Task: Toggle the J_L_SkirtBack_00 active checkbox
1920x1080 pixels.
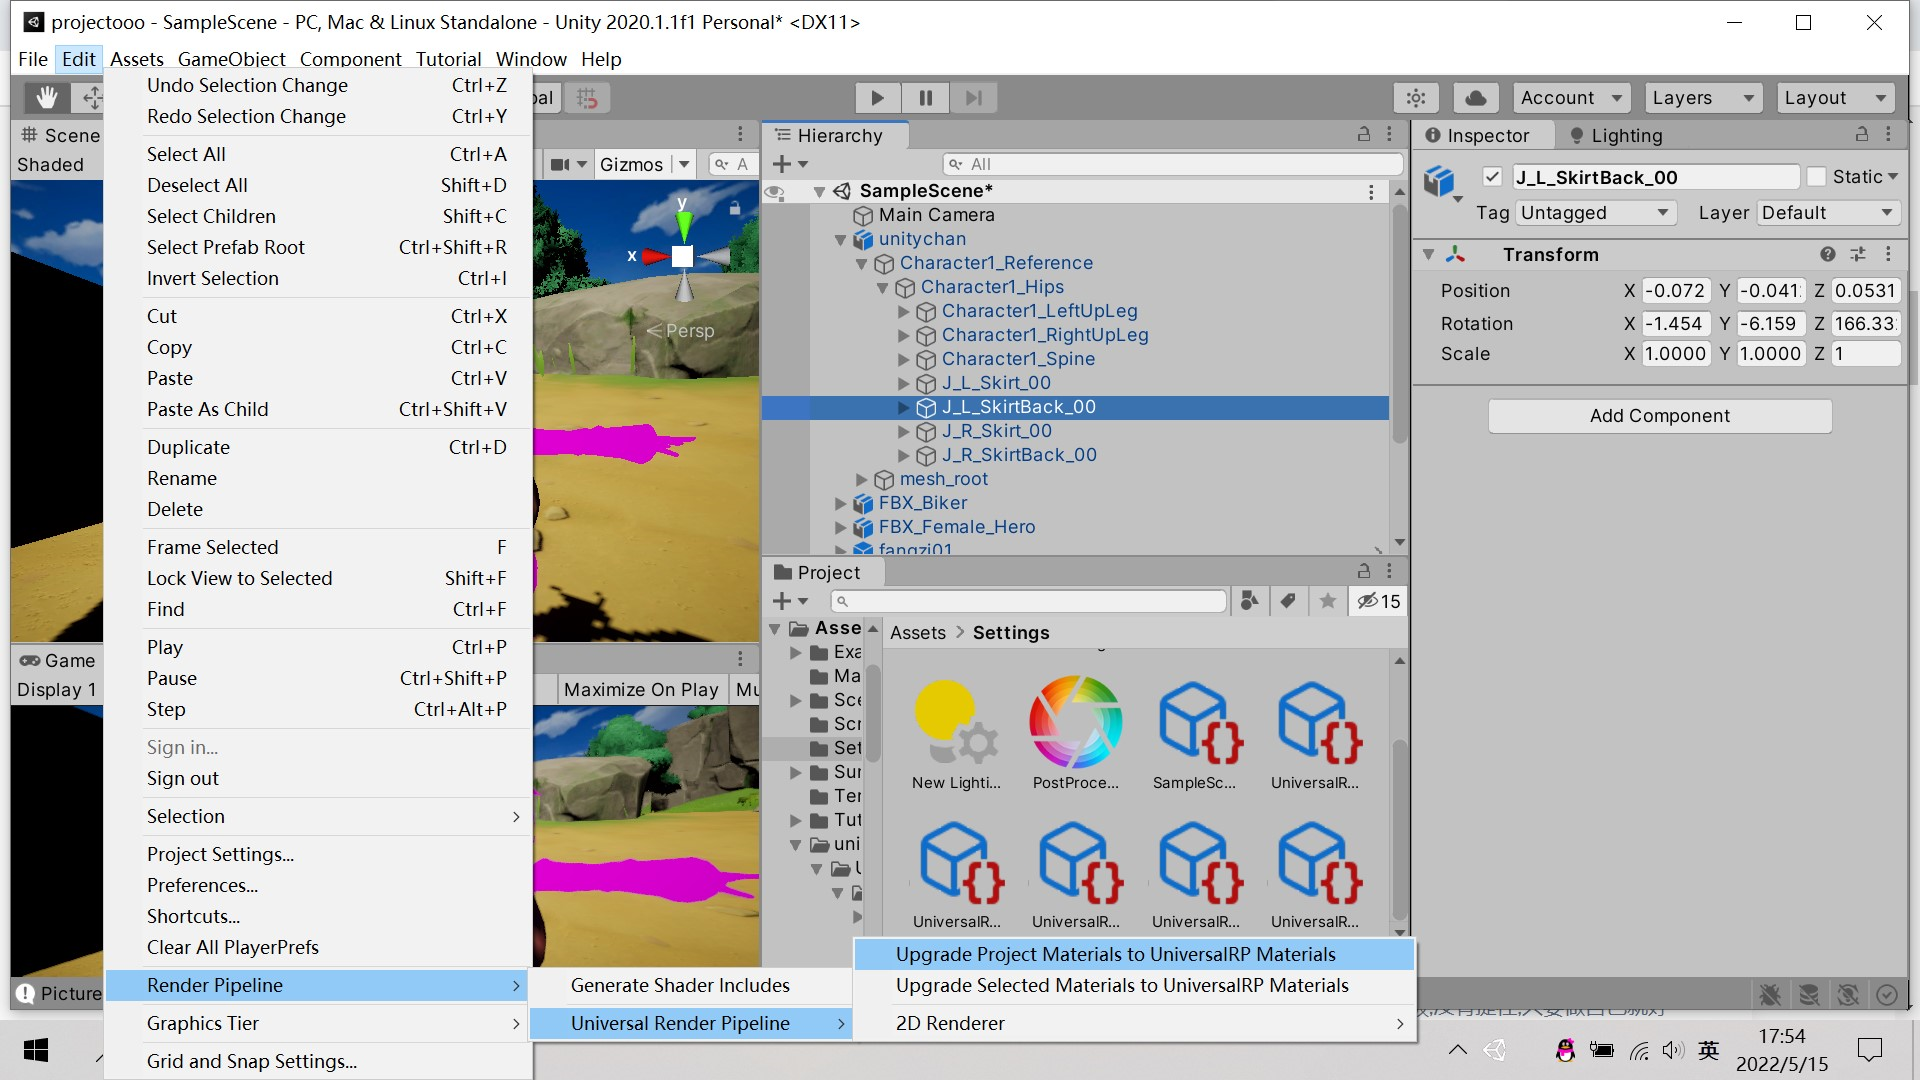Action: (x=1492, y=177)
